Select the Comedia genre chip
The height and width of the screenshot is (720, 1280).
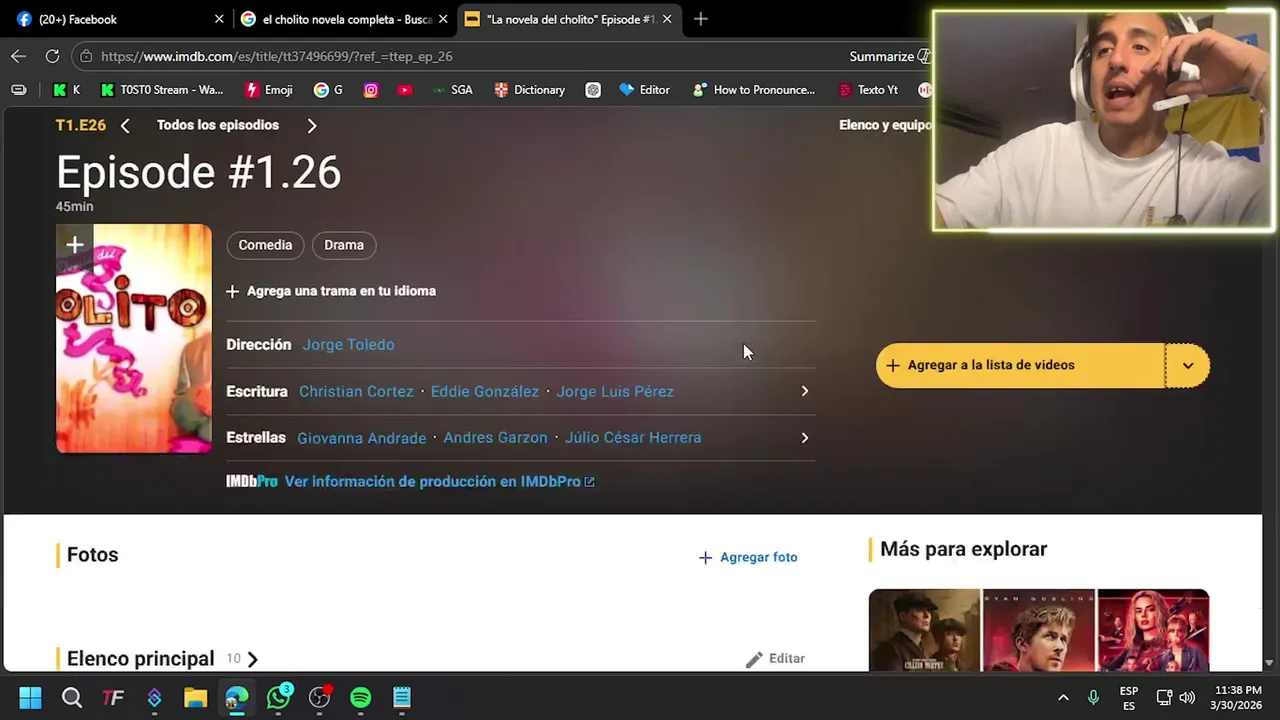pyautogui.click(x=265, y=245)
